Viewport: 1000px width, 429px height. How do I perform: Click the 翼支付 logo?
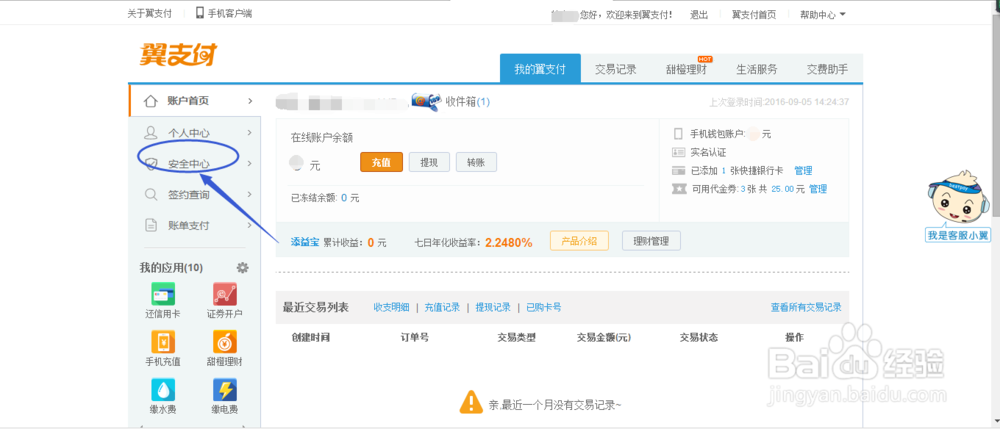click(178, 55)
